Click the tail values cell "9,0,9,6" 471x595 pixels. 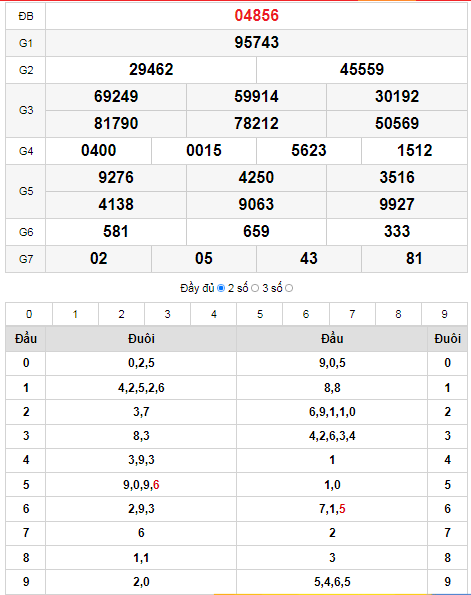click(141, 485)
